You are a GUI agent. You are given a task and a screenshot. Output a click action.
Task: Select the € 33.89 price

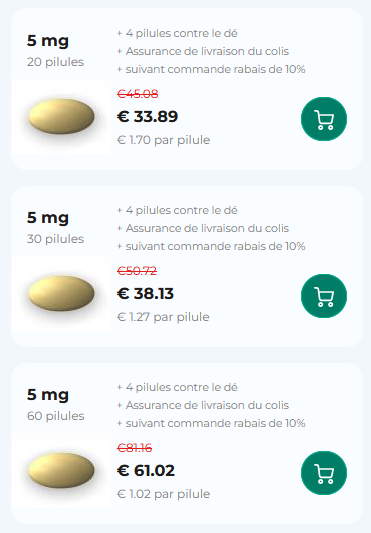coord(147,117)
